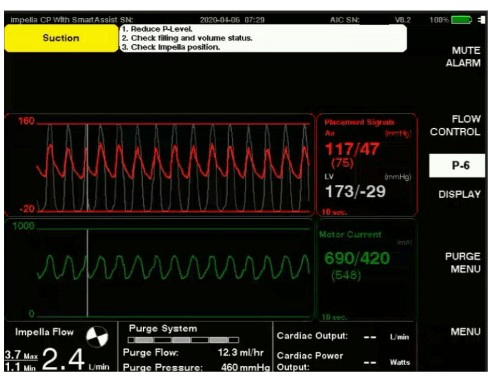The width and height of the screenshot is (489, 384).
Task: Click the AC power plug icon
Action: (481, 20)
